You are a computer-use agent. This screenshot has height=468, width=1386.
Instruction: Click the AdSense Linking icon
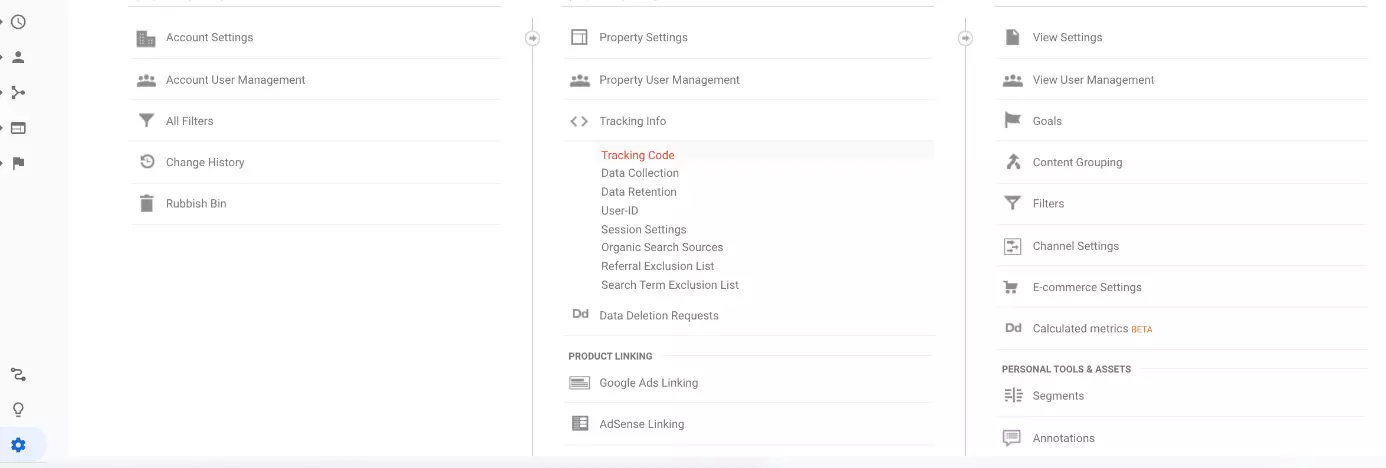[580, 424]
